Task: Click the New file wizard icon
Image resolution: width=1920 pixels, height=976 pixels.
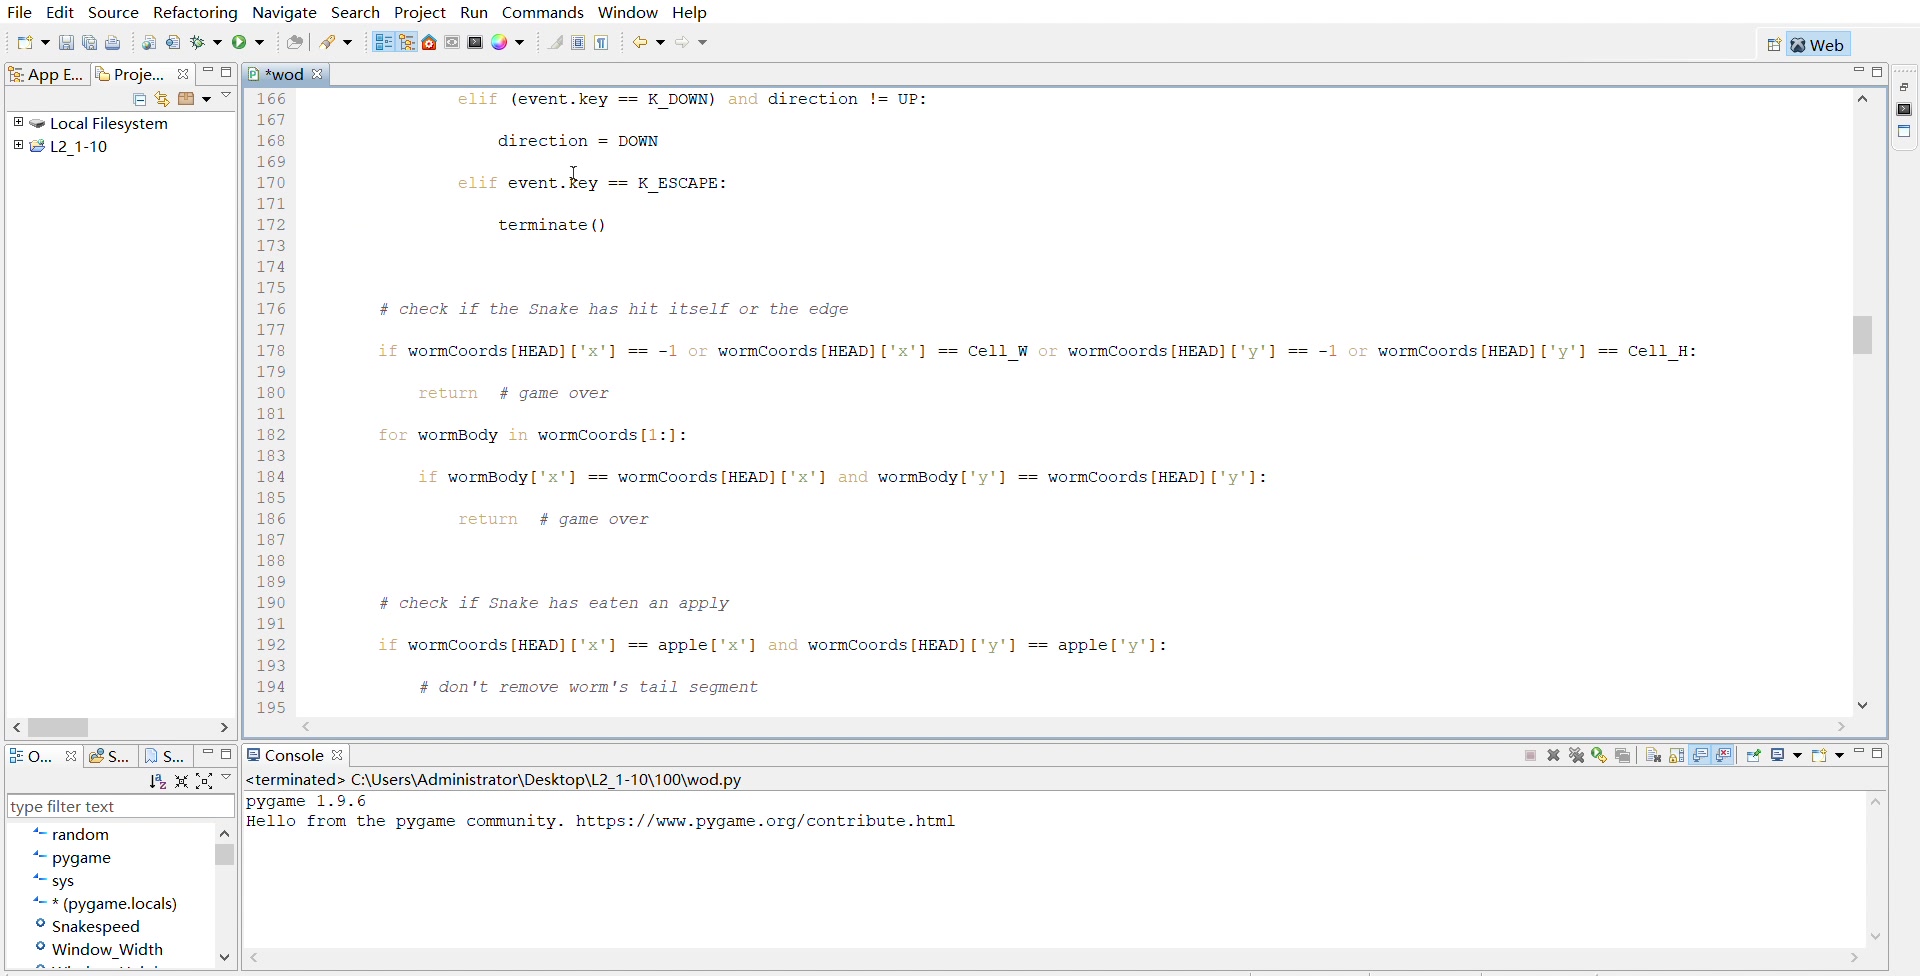Action: pyautogui.click(x=26, y=44)
